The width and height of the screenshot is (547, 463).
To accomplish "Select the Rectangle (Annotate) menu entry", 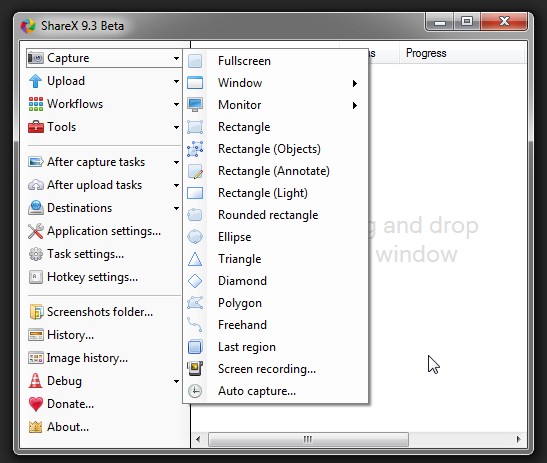I will [276, 171].
